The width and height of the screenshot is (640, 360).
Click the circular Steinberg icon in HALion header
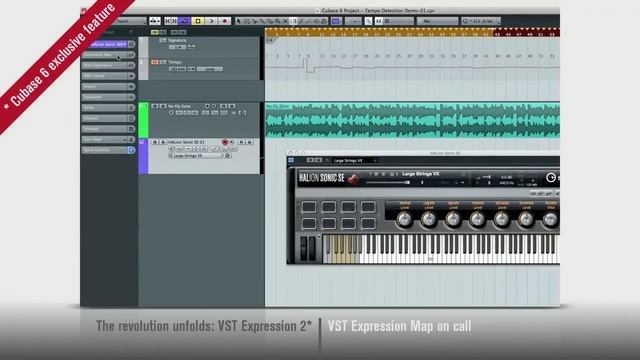click(551, 178)
